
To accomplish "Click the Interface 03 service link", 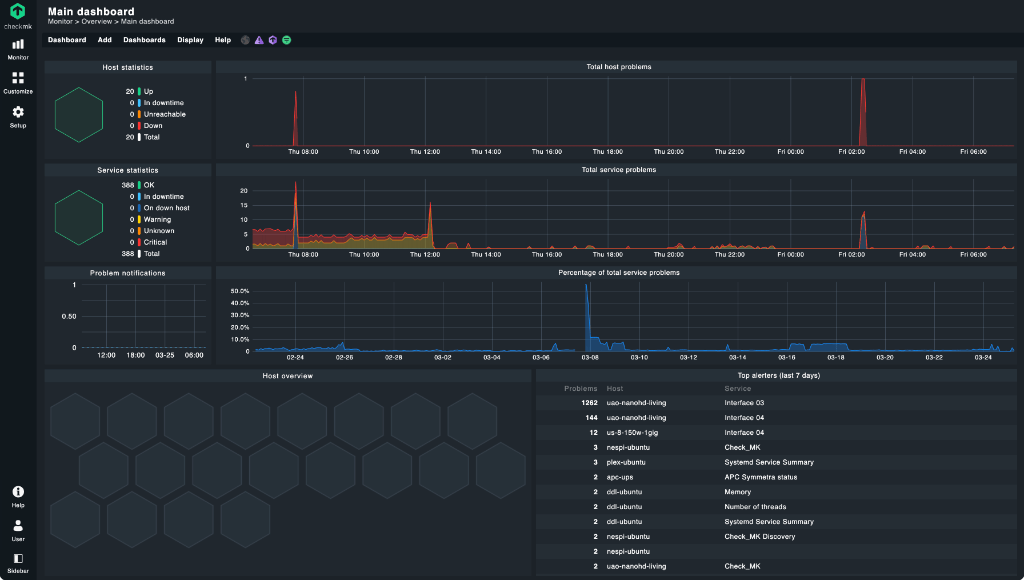I will (x=744, y=403).
